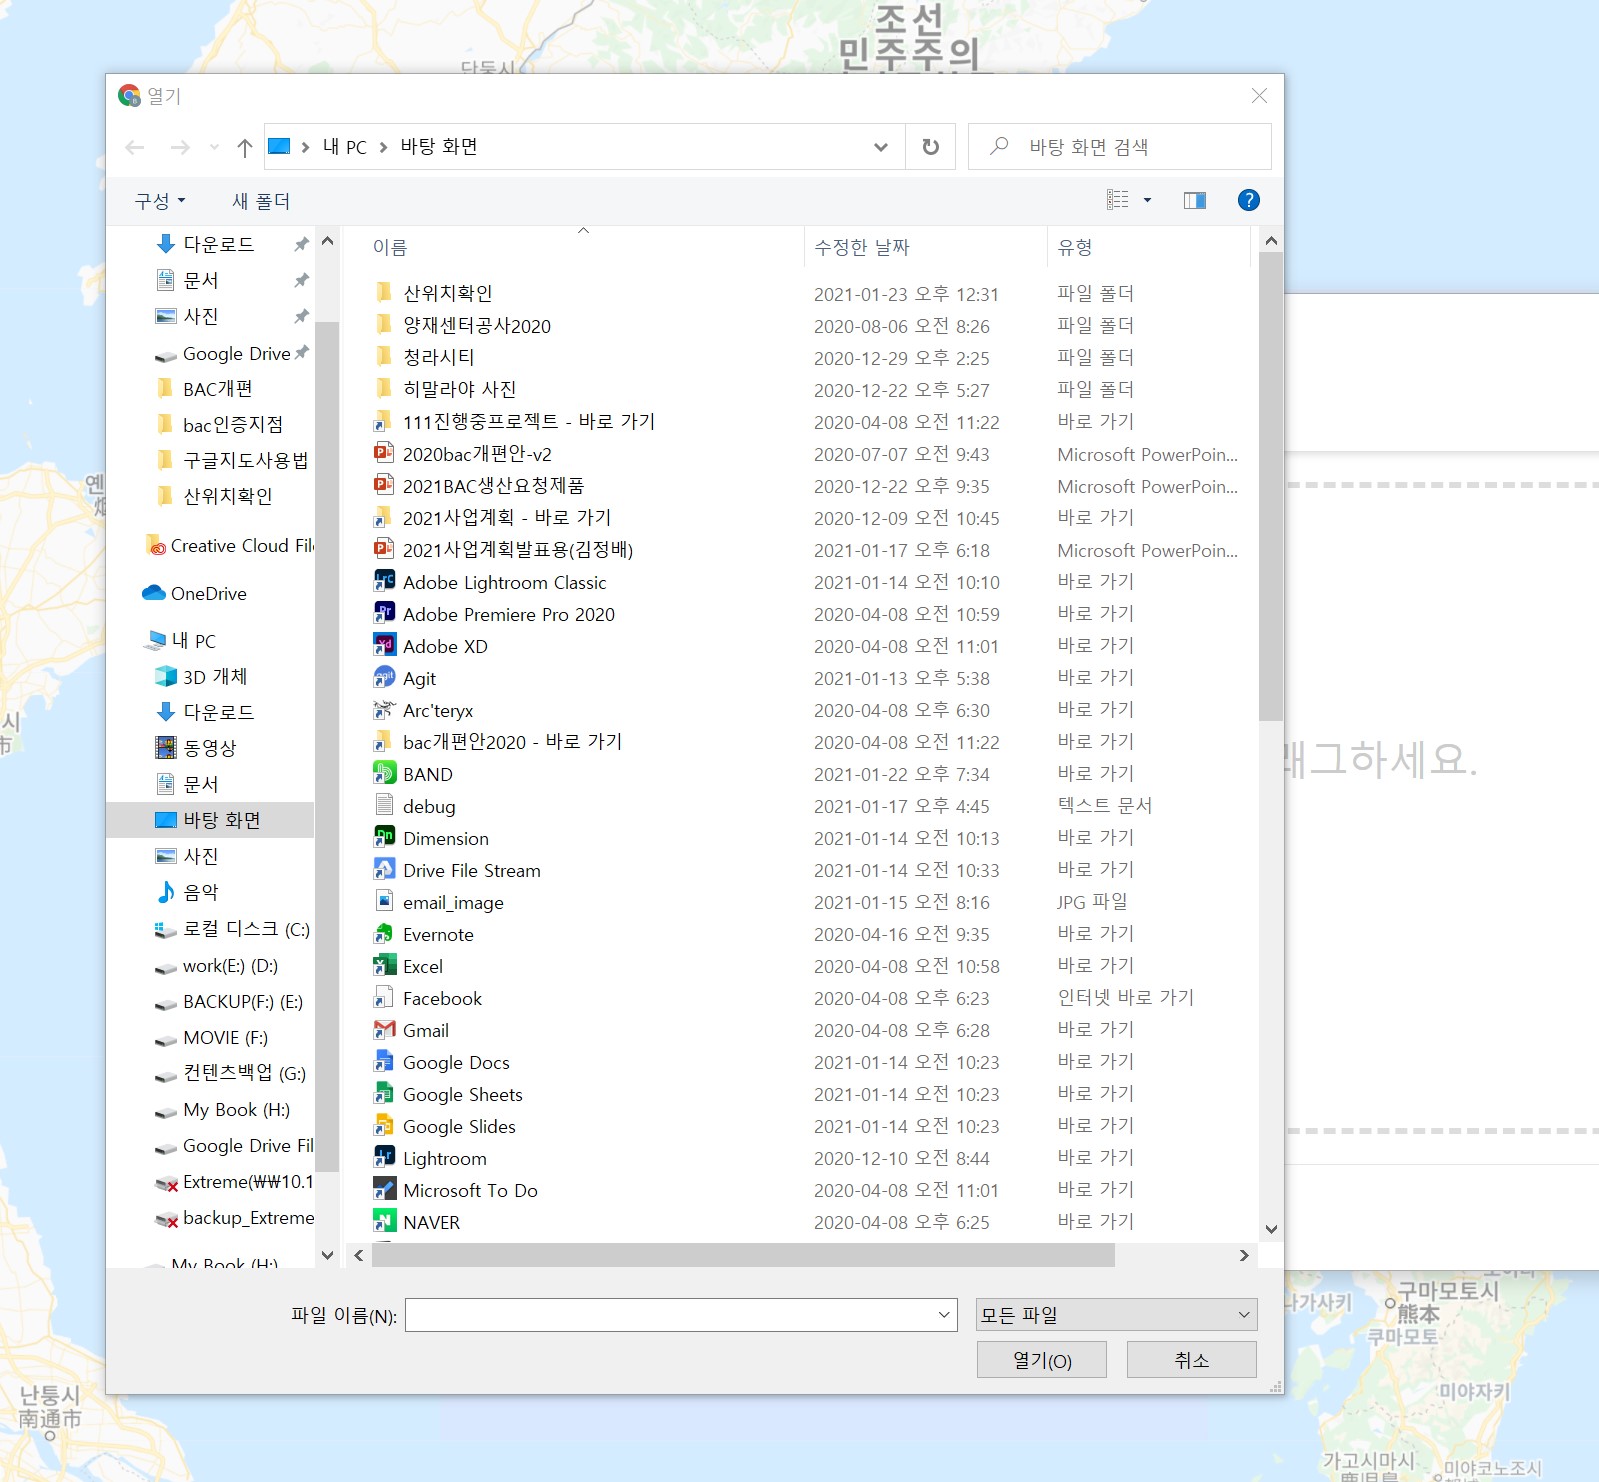Toggle the preview pane icon
The image size is (1599, 1482).
[x=1194, y=200]
